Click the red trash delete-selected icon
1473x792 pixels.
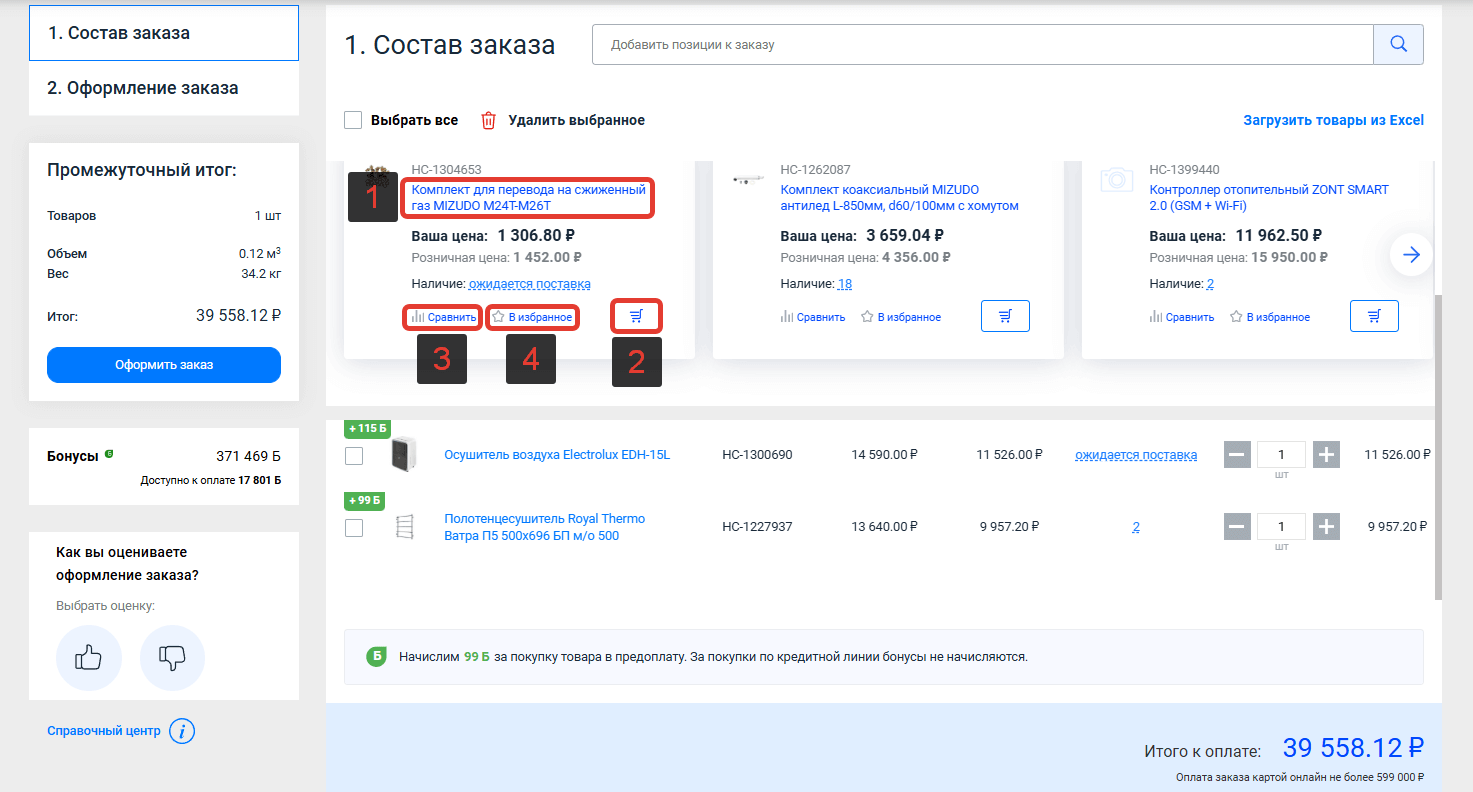[488, 120]
